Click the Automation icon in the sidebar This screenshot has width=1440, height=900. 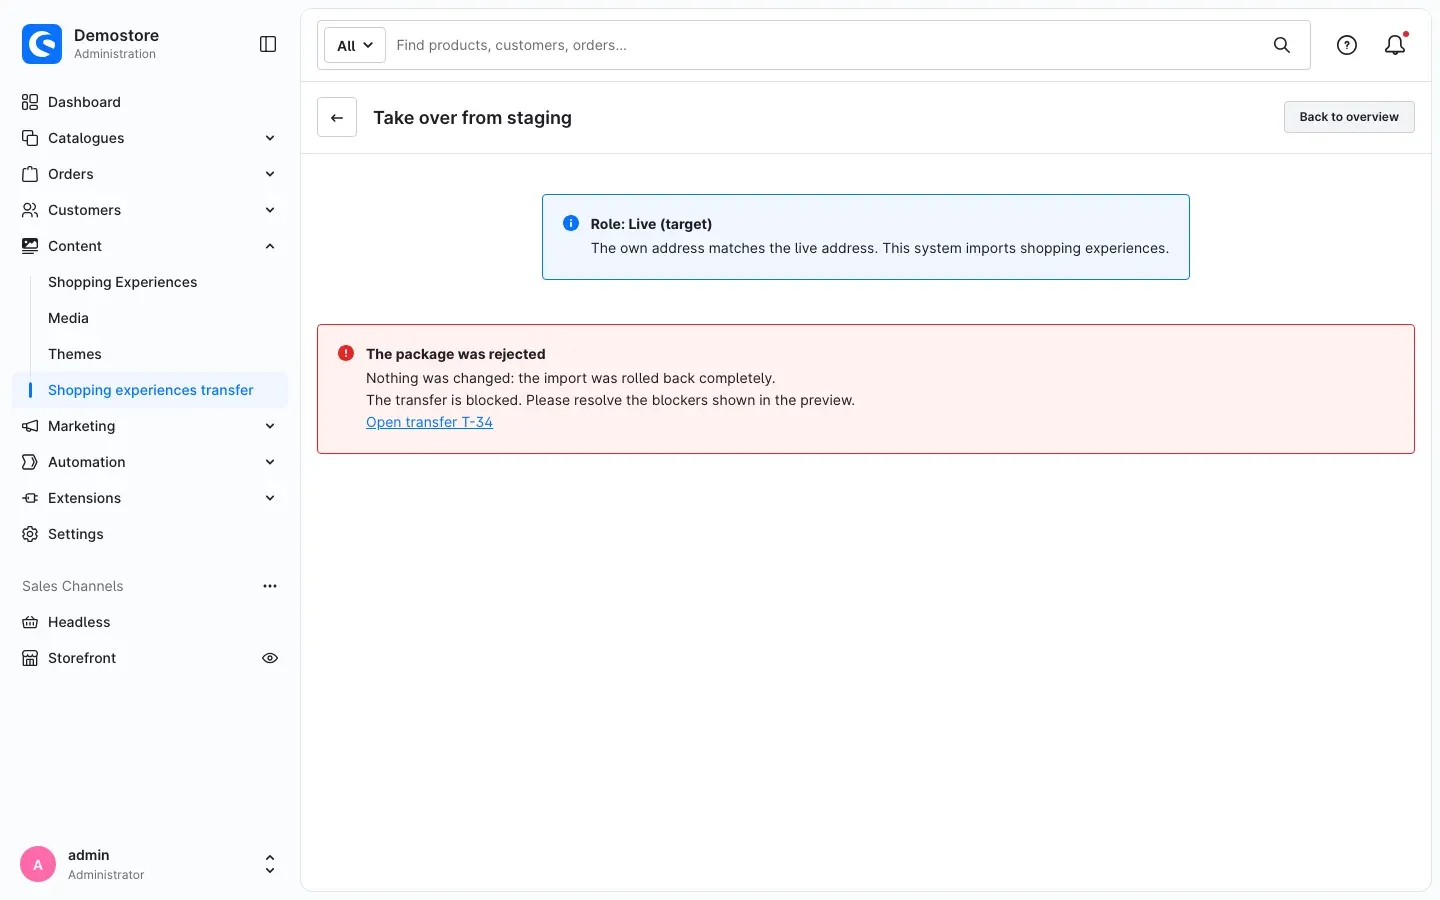(x=30, y=462)
